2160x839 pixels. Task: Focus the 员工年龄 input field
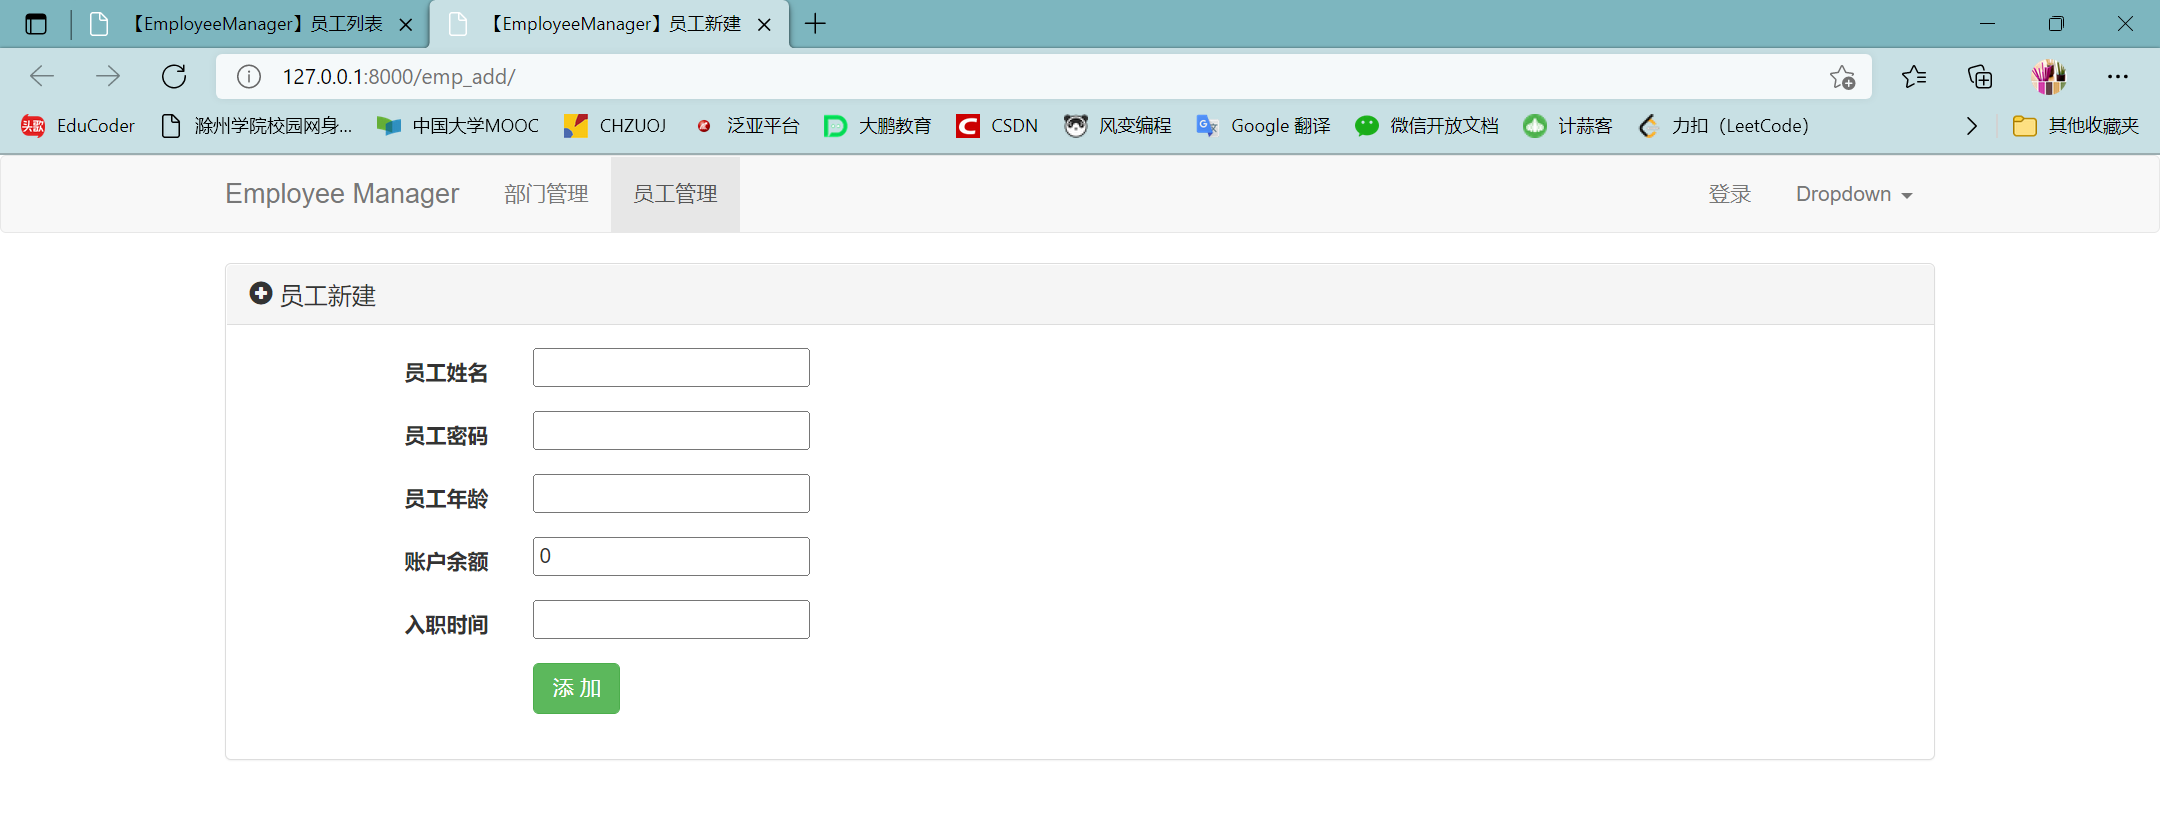click(671, 494)
